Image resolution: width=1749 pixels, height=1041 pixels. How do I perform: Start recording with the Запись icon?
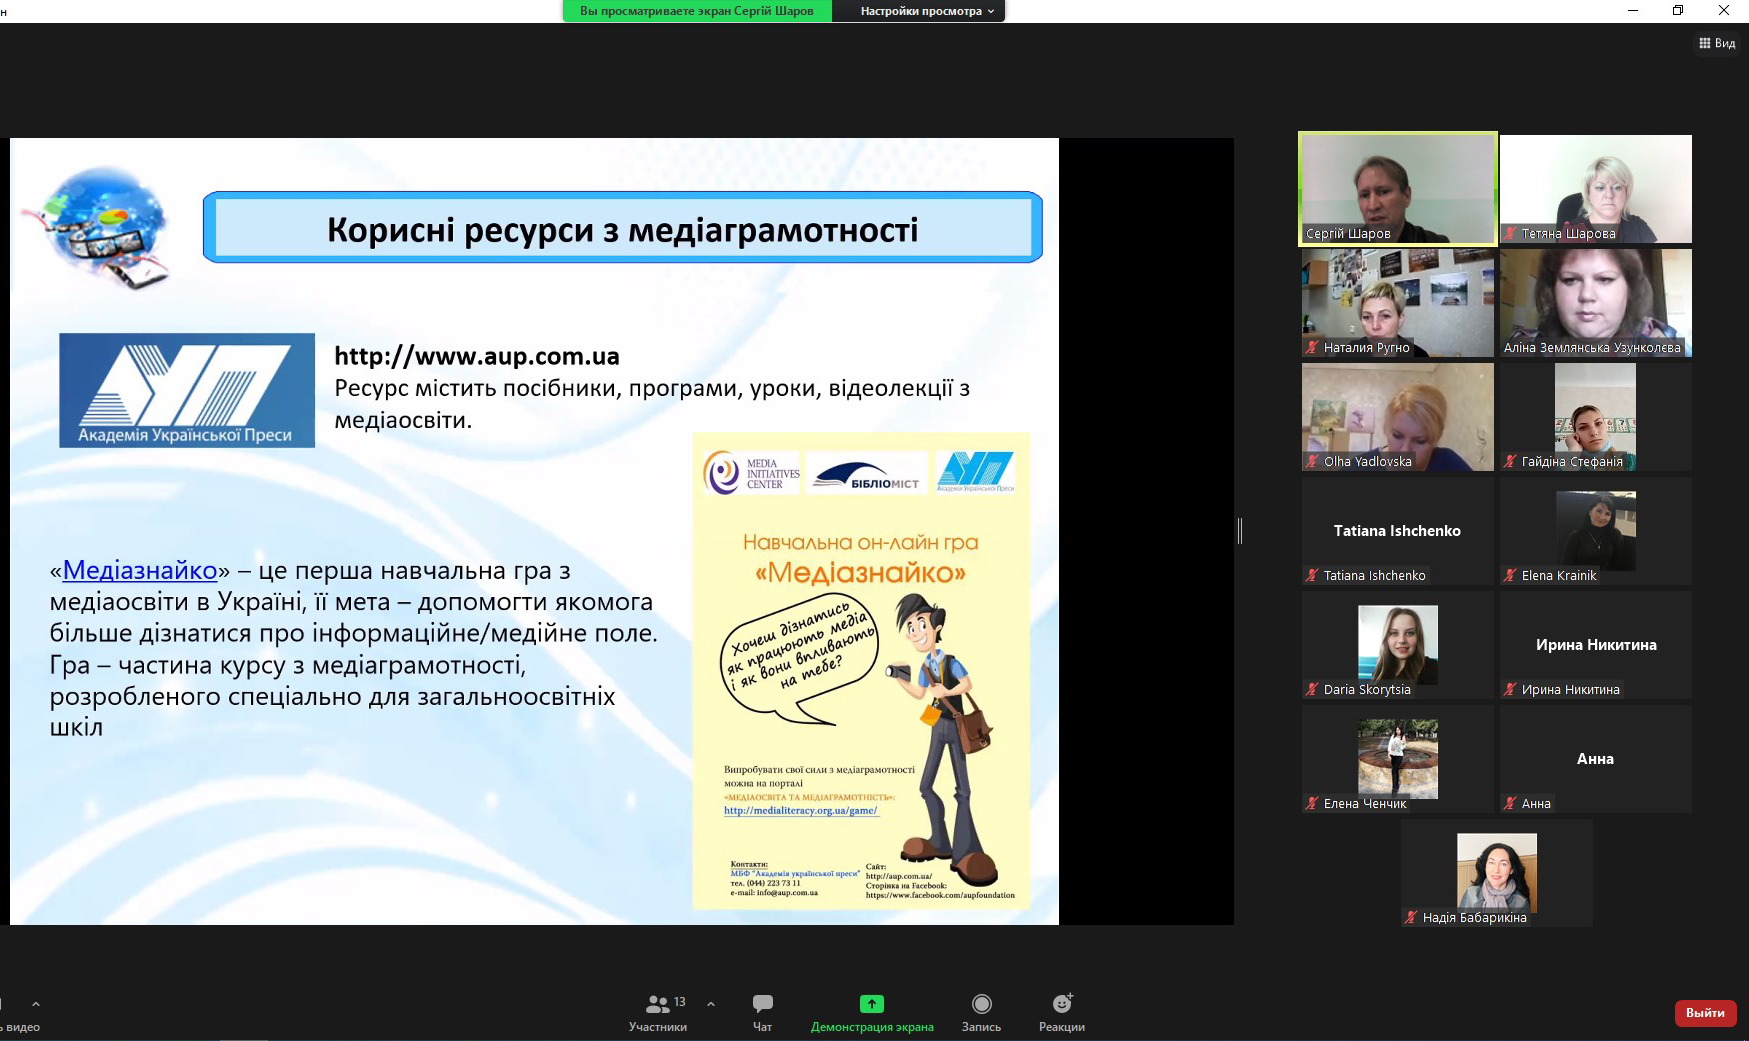click(x=981, y=1004)
